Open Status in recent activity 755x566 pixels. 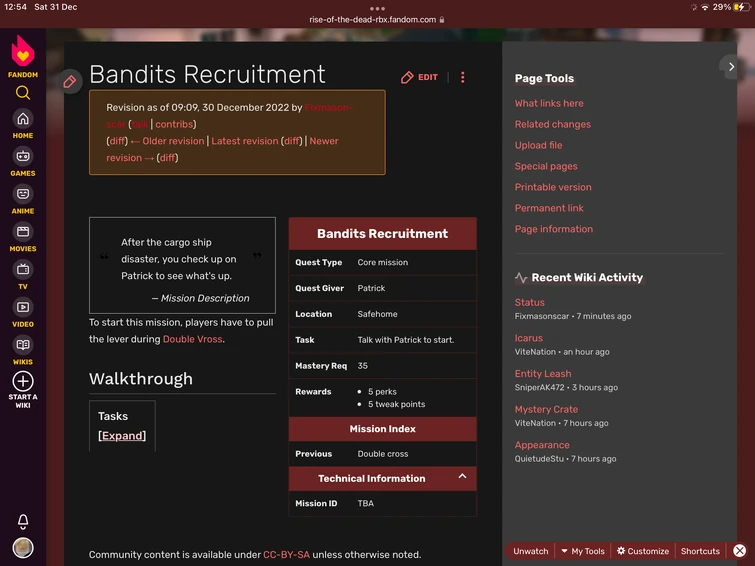(x=530, y=303)
